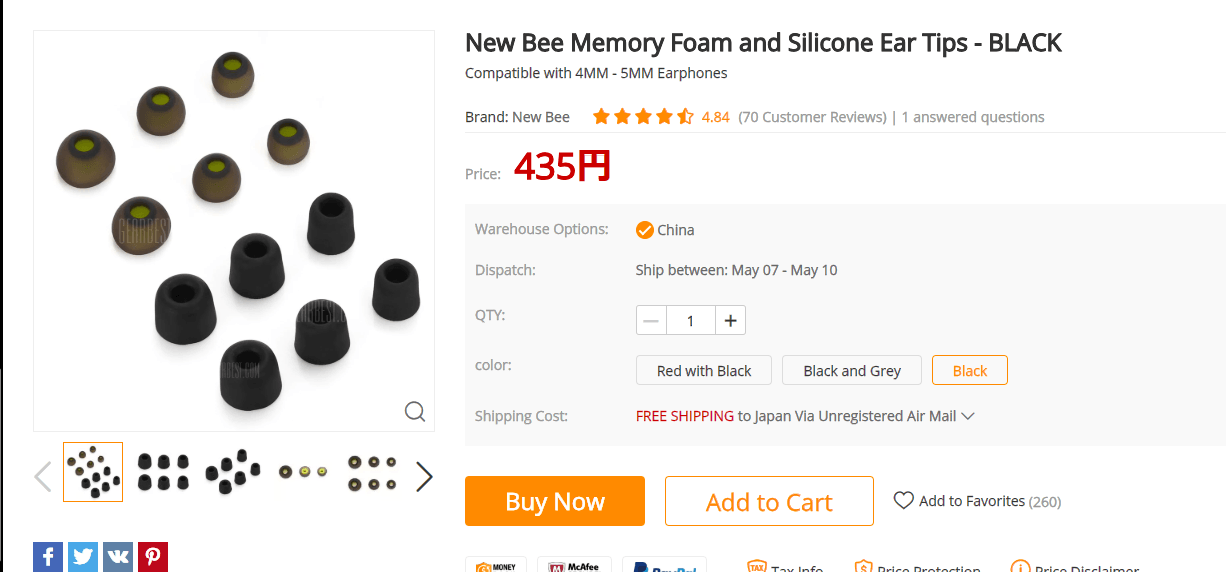Show next thumbnails with right arrow
1226x572 pixels.
pos(424,477)
